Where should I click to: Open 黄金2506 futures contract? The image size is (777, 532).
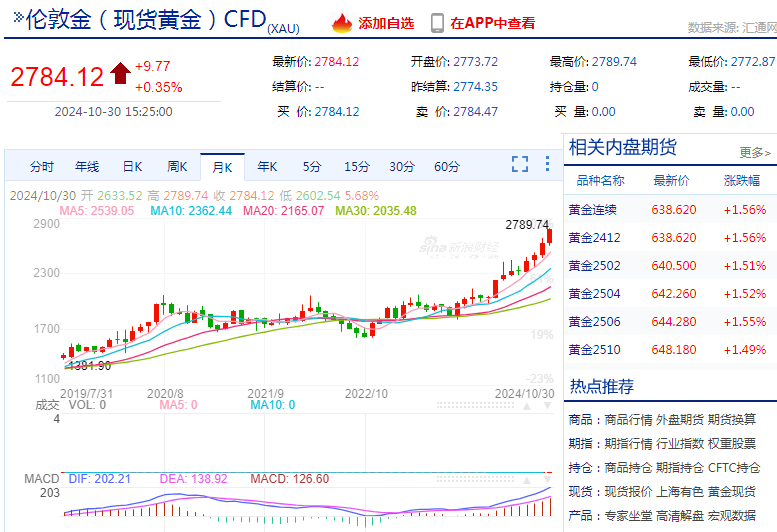click(x=670, y=322)
